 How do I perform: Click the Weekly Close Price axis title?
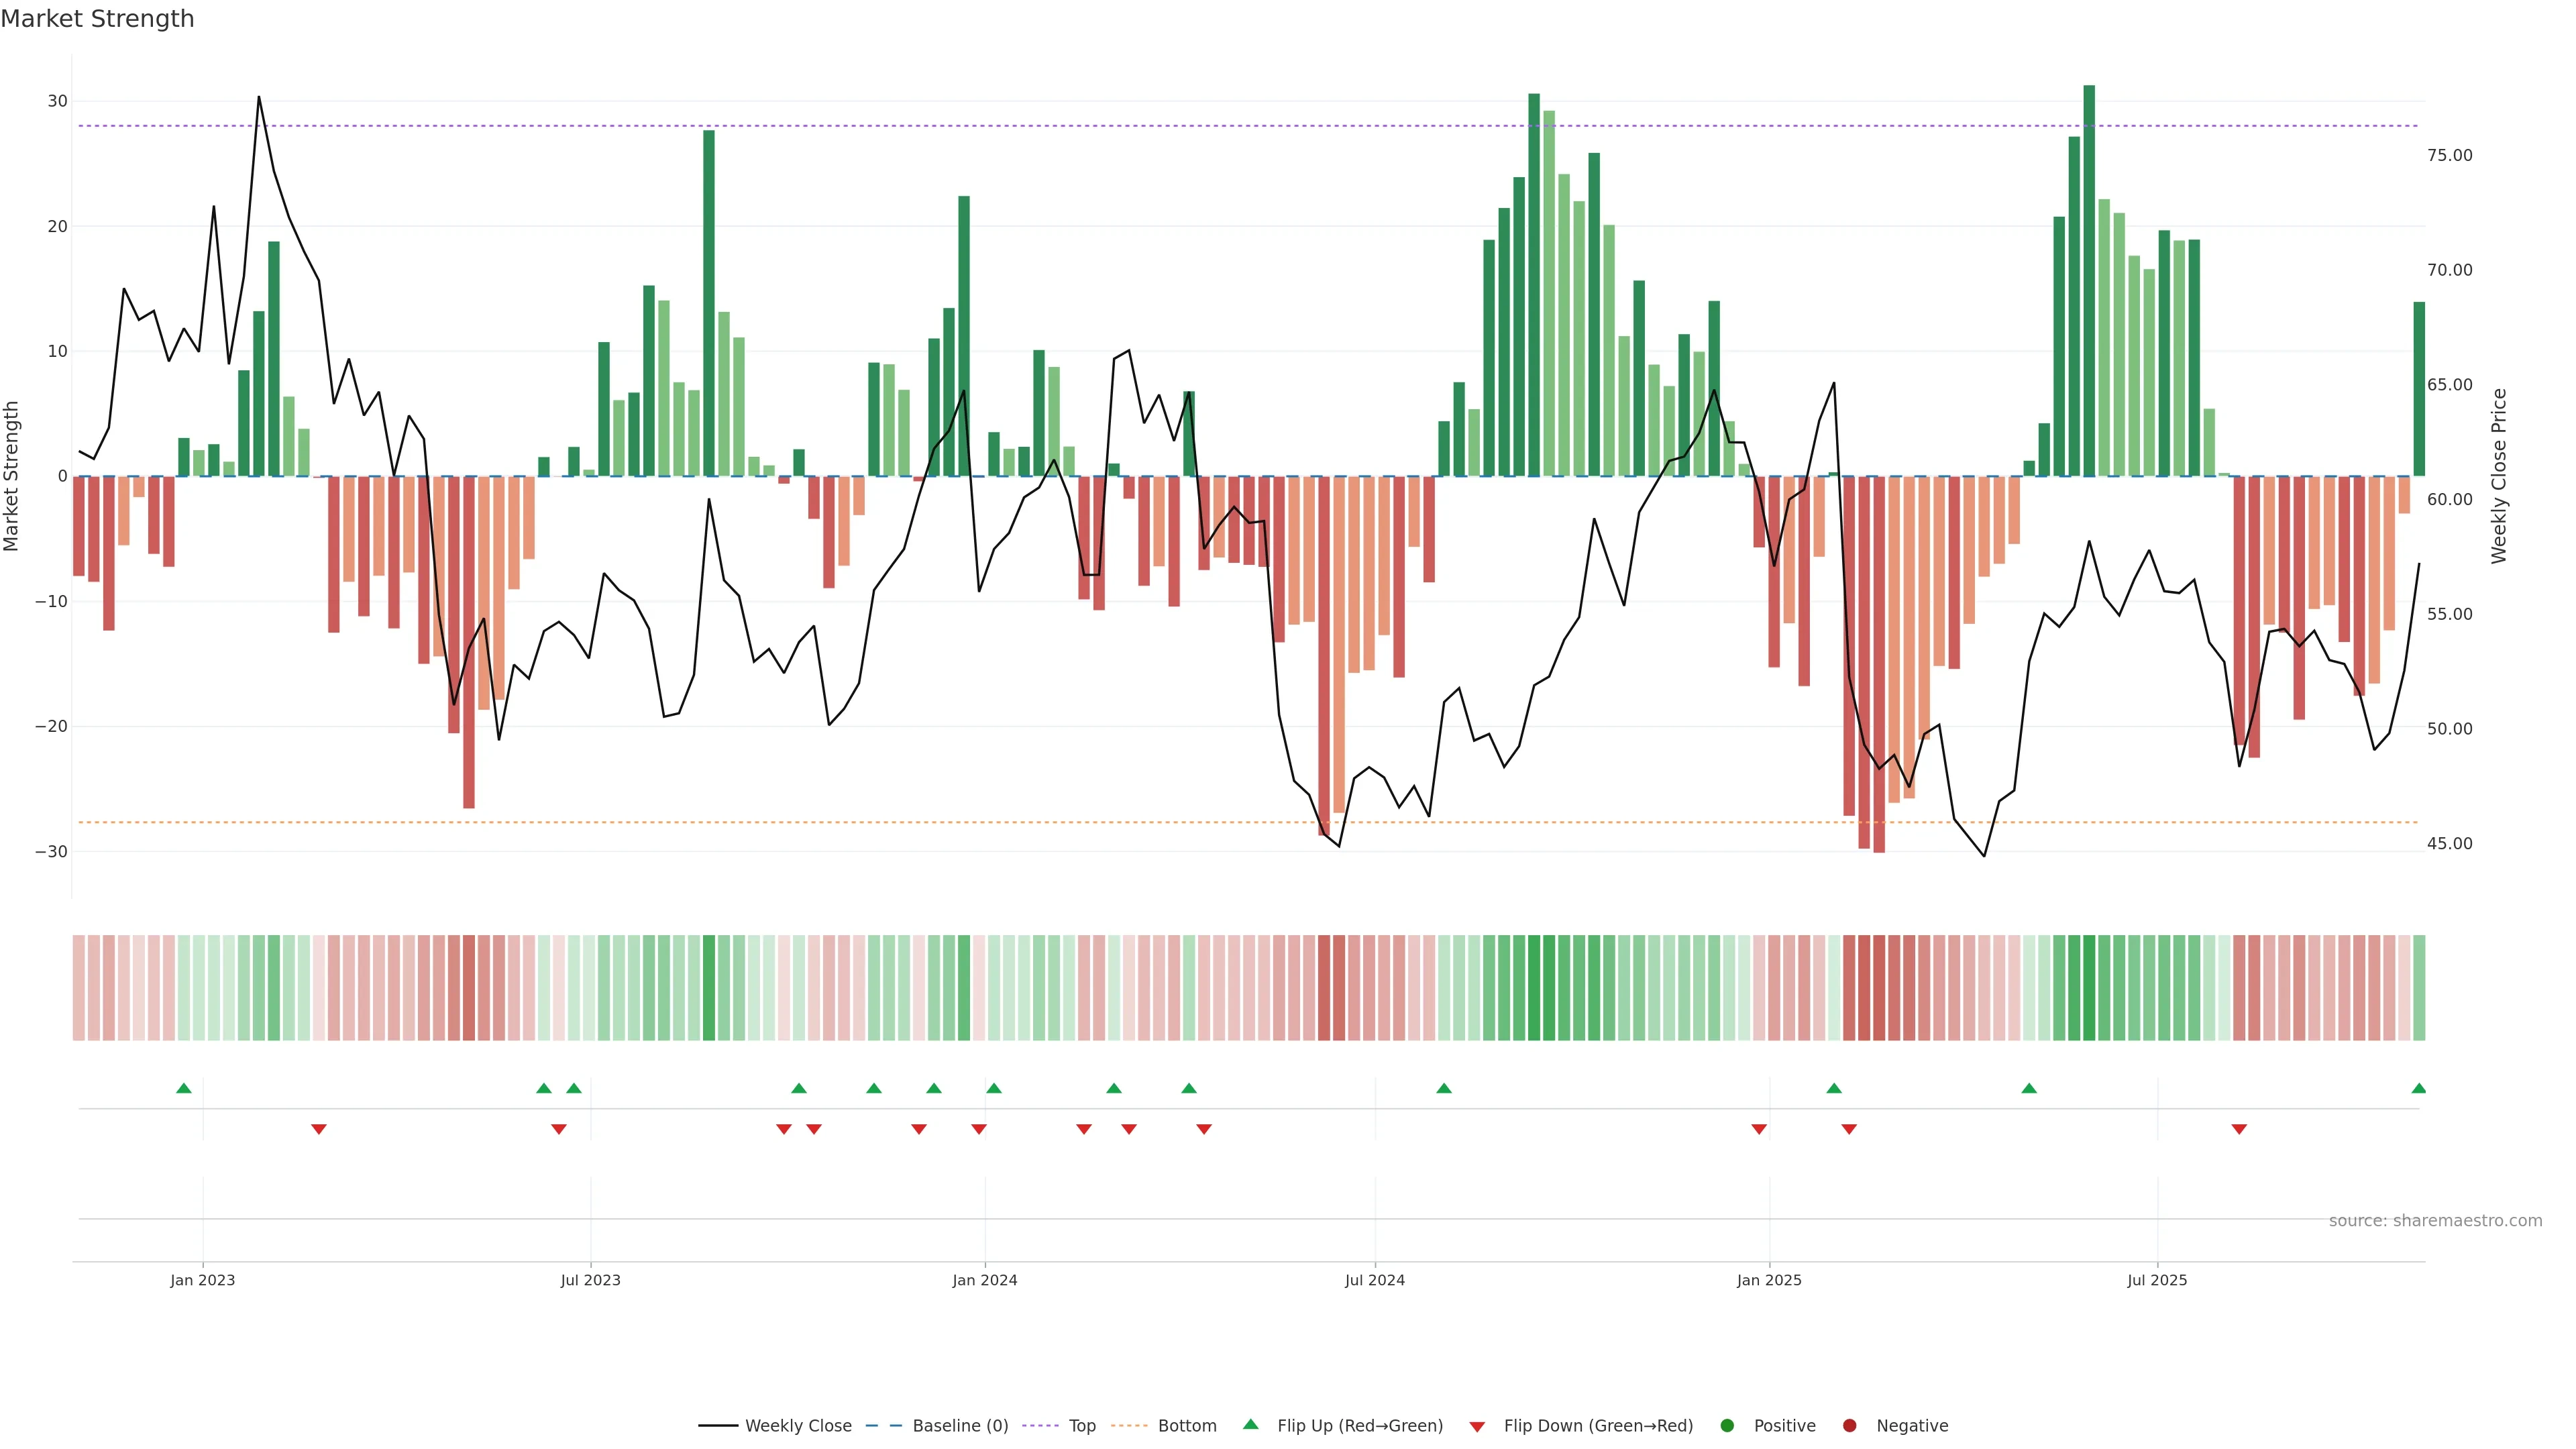[x=2499, y=476]
